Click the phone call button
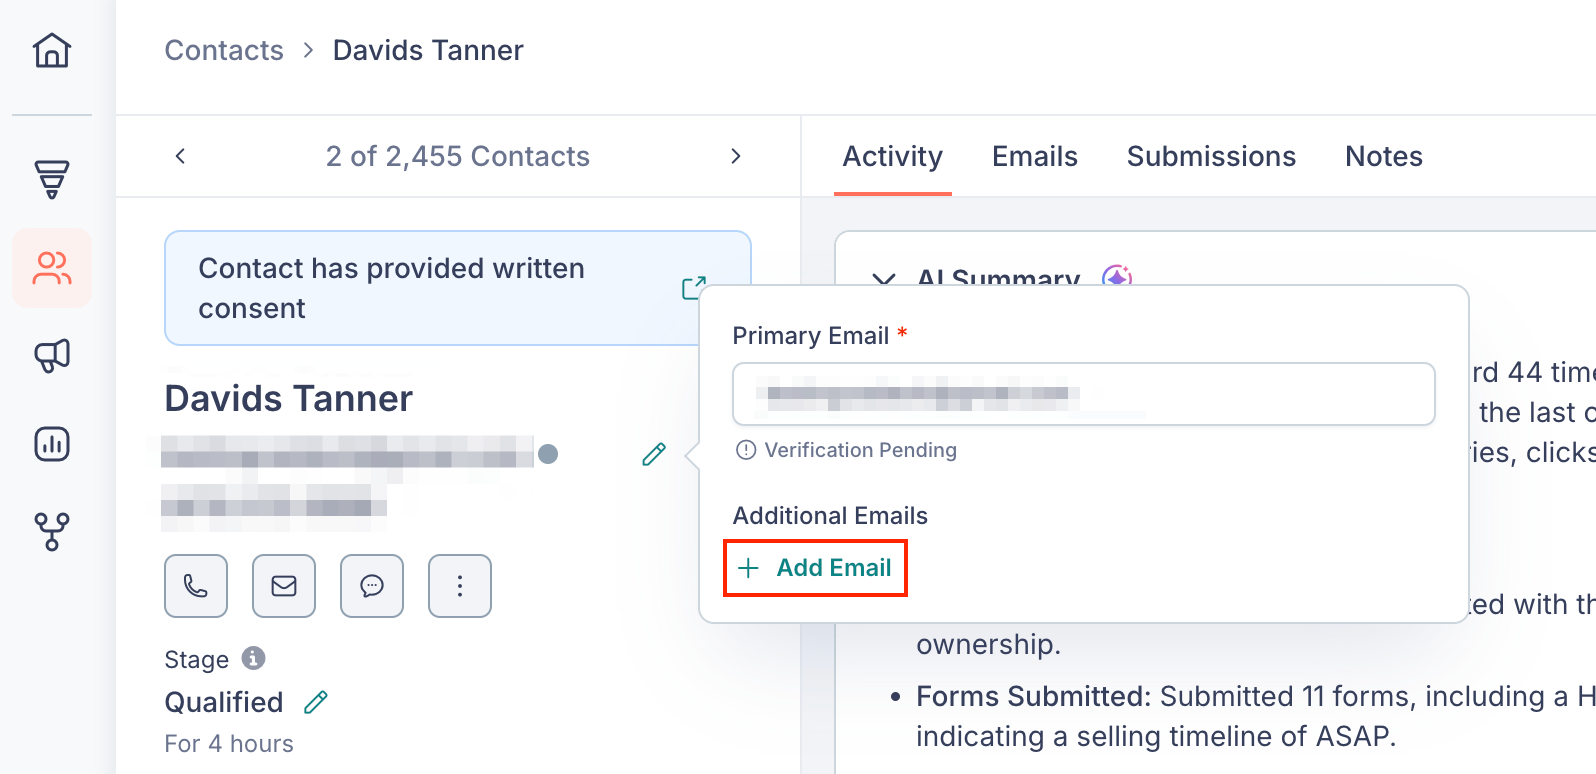The width and height of the screenshot is (1596, 774). click(196, 586)
